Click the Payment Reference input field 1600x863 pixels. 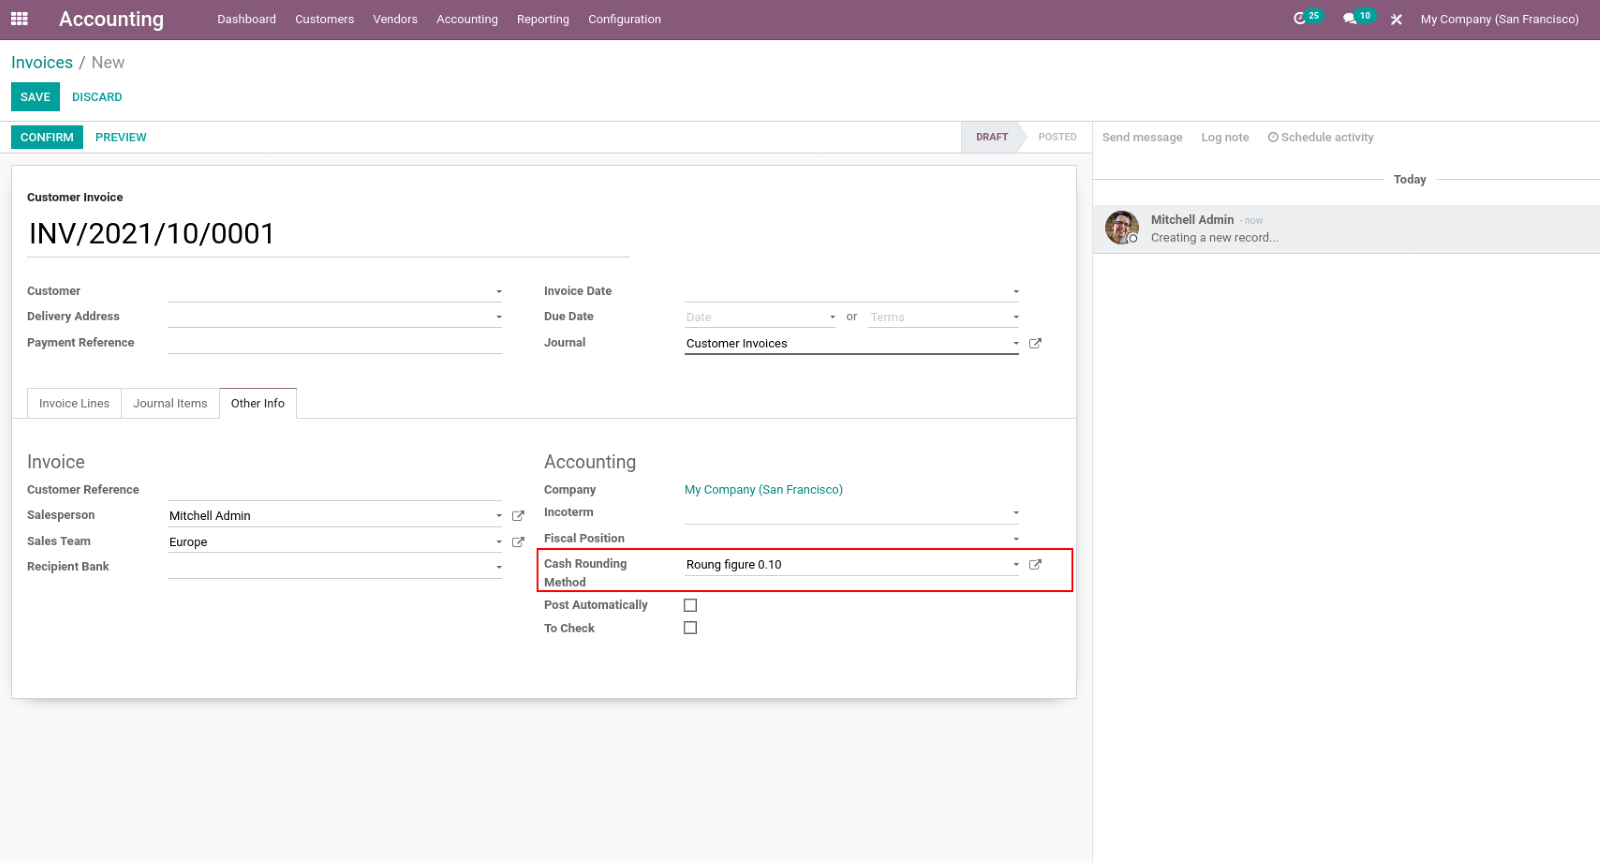(335, 343)
